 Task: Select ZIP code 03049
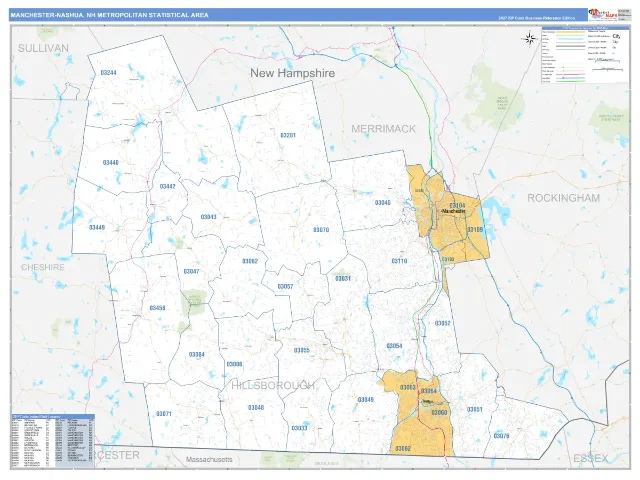tap(366, 400)
